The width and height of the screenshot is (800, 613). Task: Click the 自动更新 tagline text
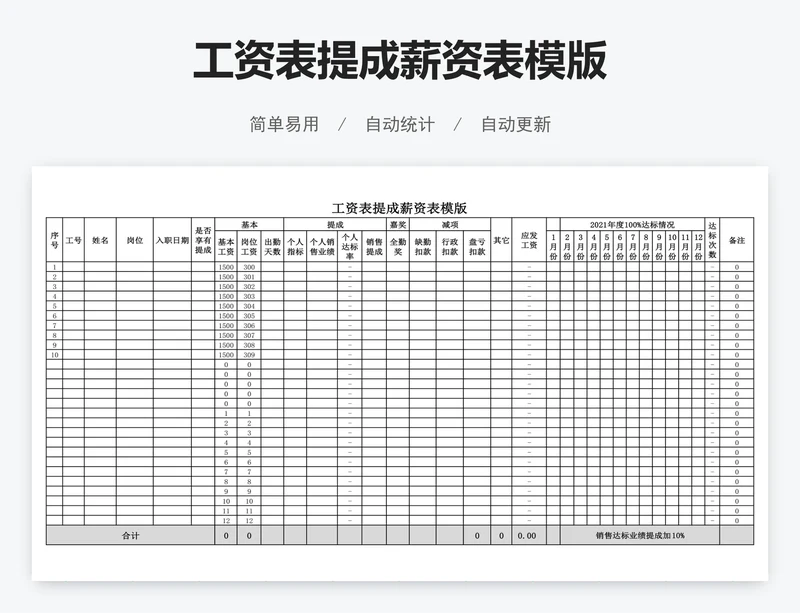point(516,124)
